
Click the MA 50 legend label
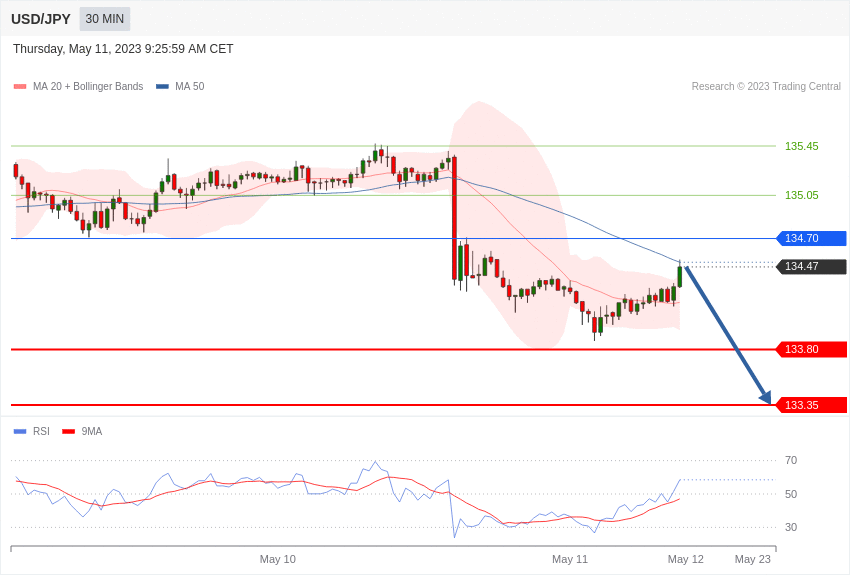(x=190, y=86)
